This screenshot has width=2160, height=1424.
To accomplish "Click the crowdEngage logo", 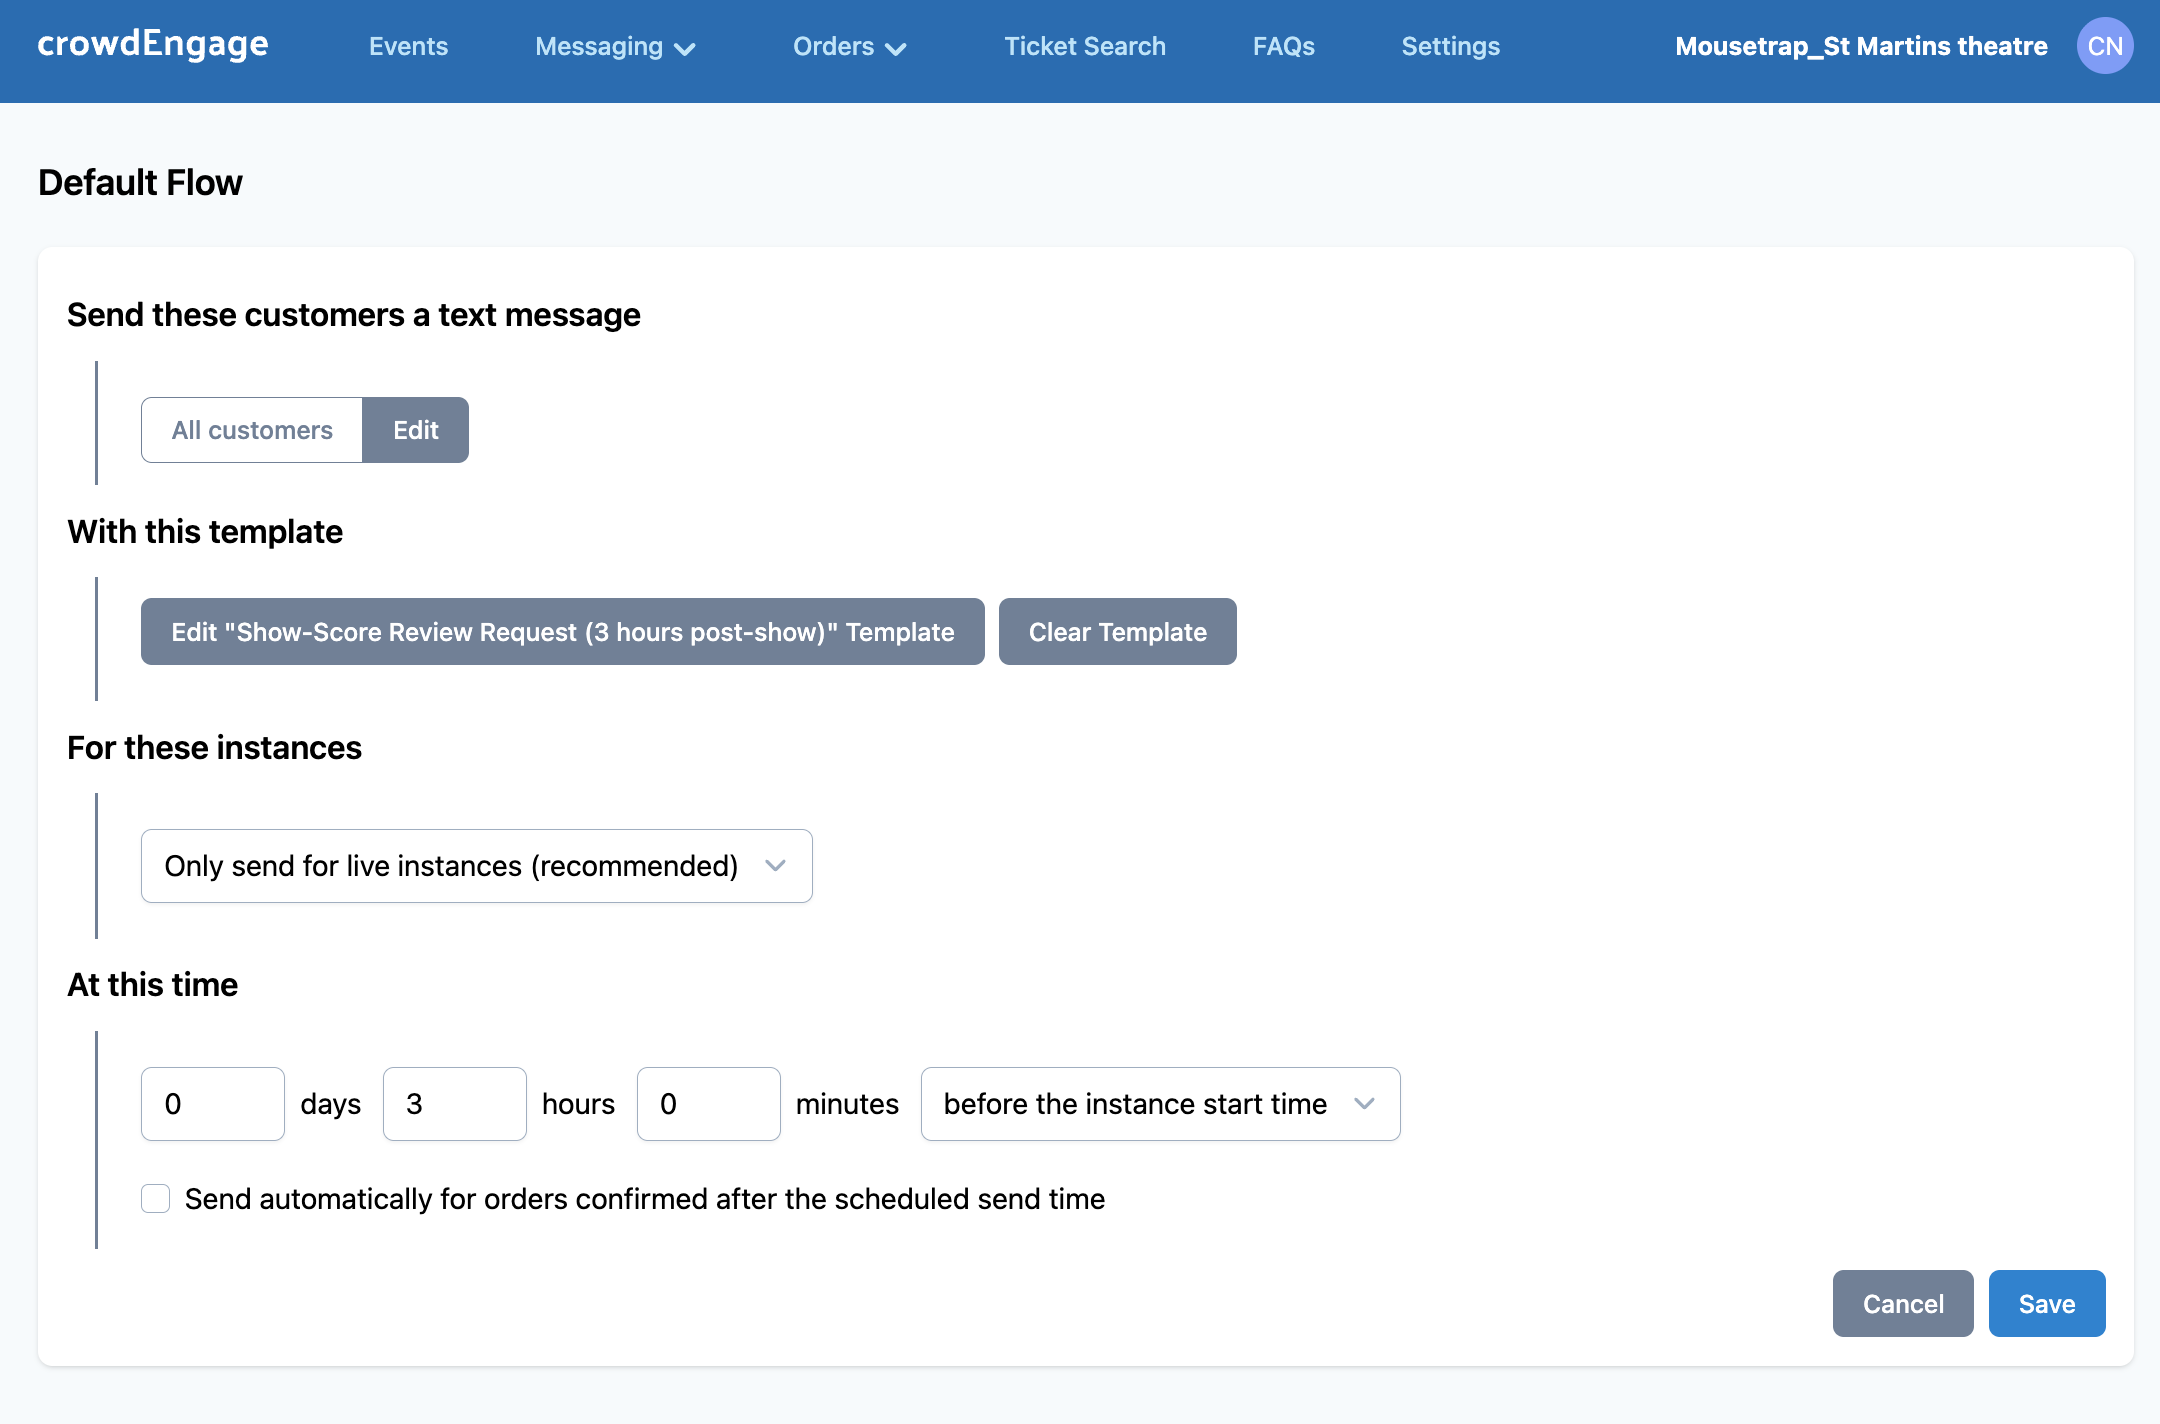I will (x=153, y=45).
